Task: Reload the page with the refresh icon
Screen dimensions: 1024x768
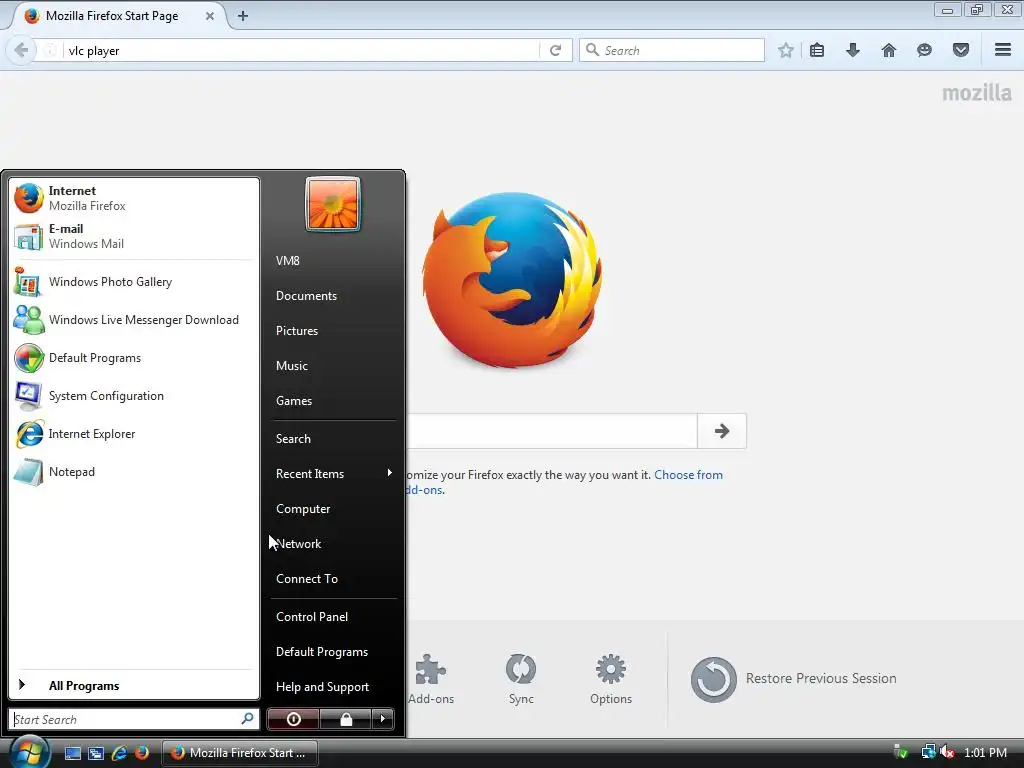Action: [555, 50]
